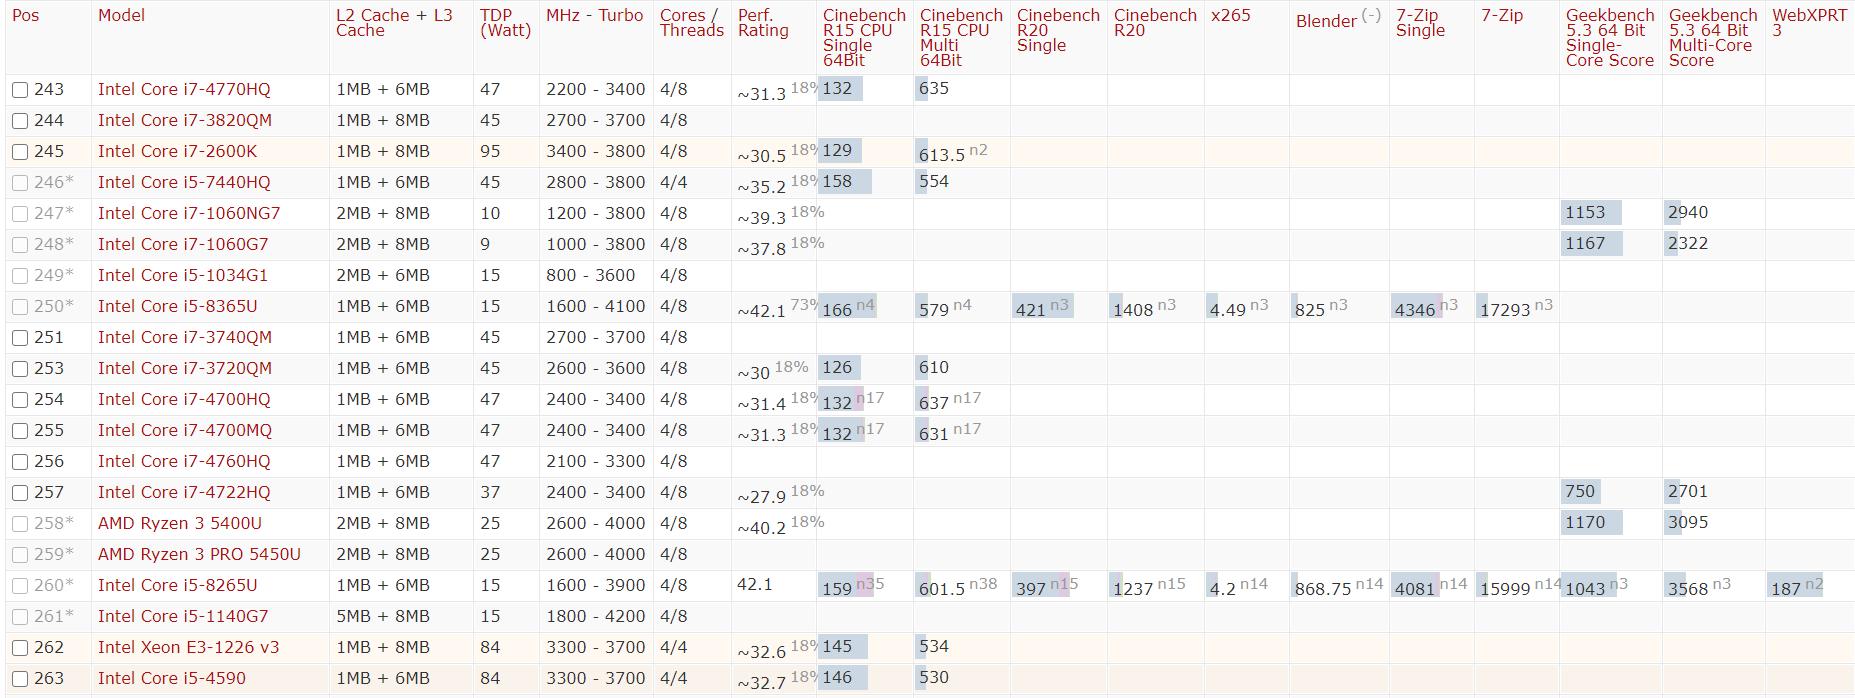Check the box for Intel Core i7-3720QM
The height and width of the screenshot is (698, 1855).
[20, 369]
